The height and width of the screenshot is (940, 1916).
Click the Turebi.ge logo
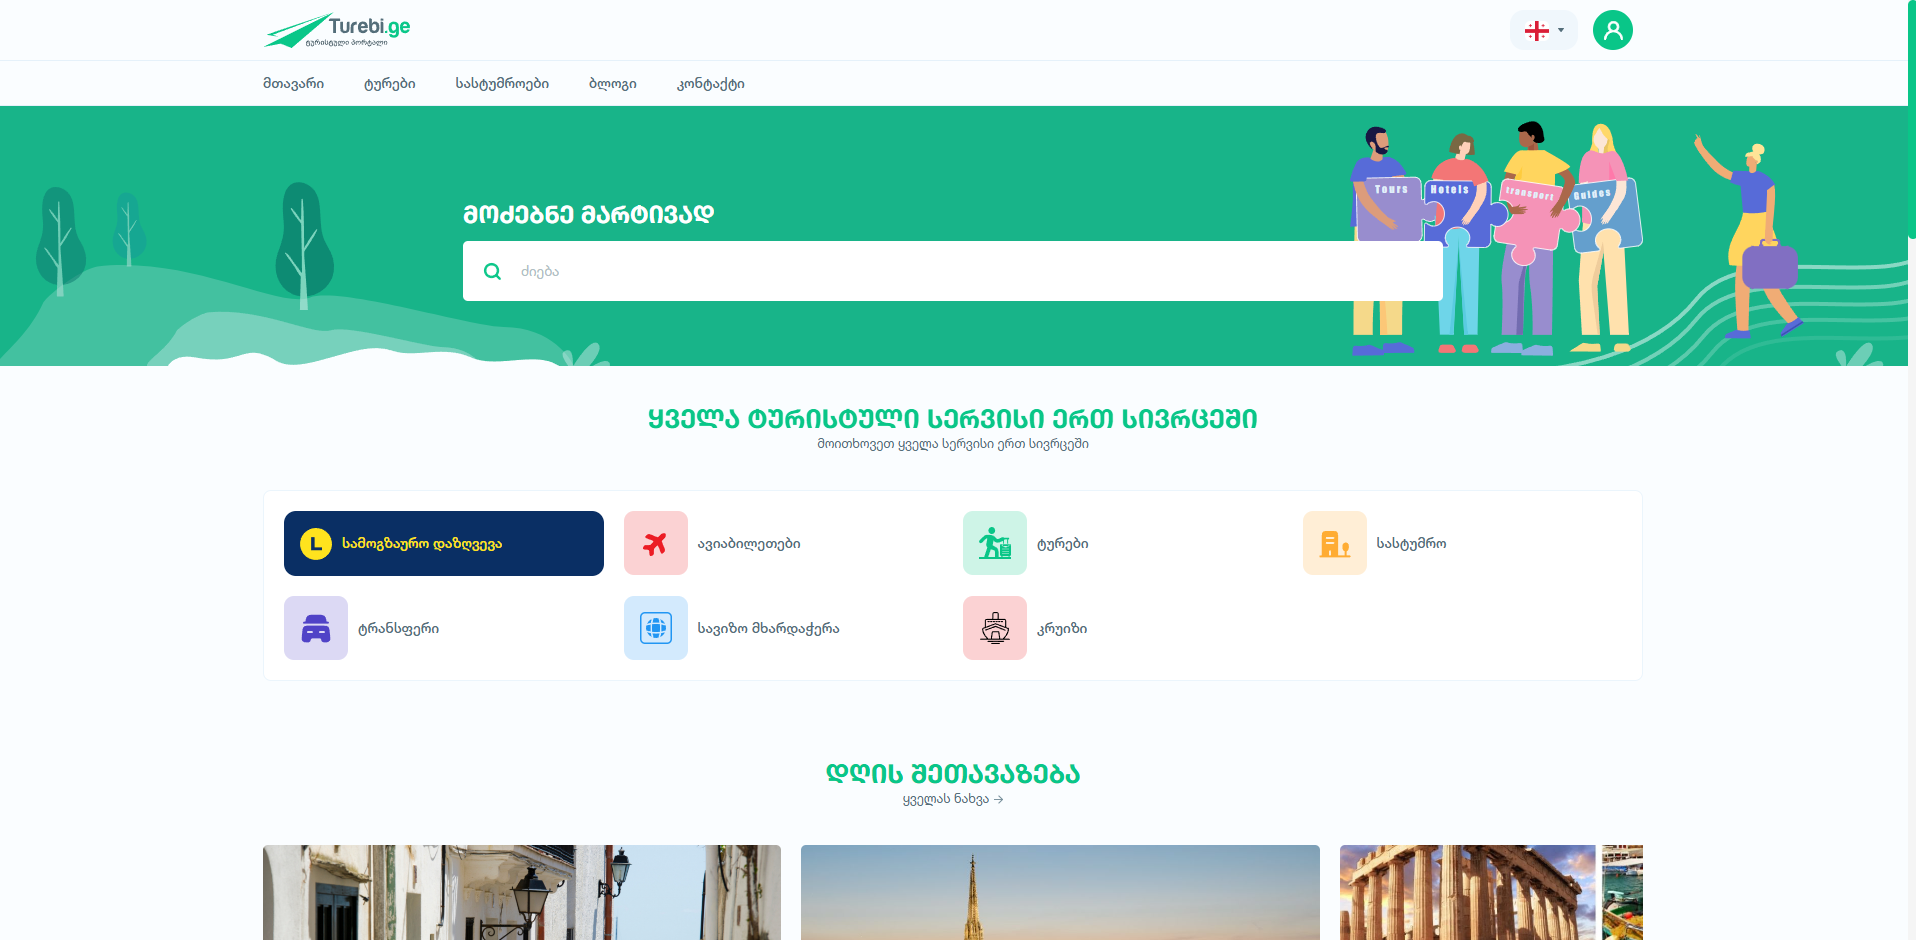click(337, 30)
